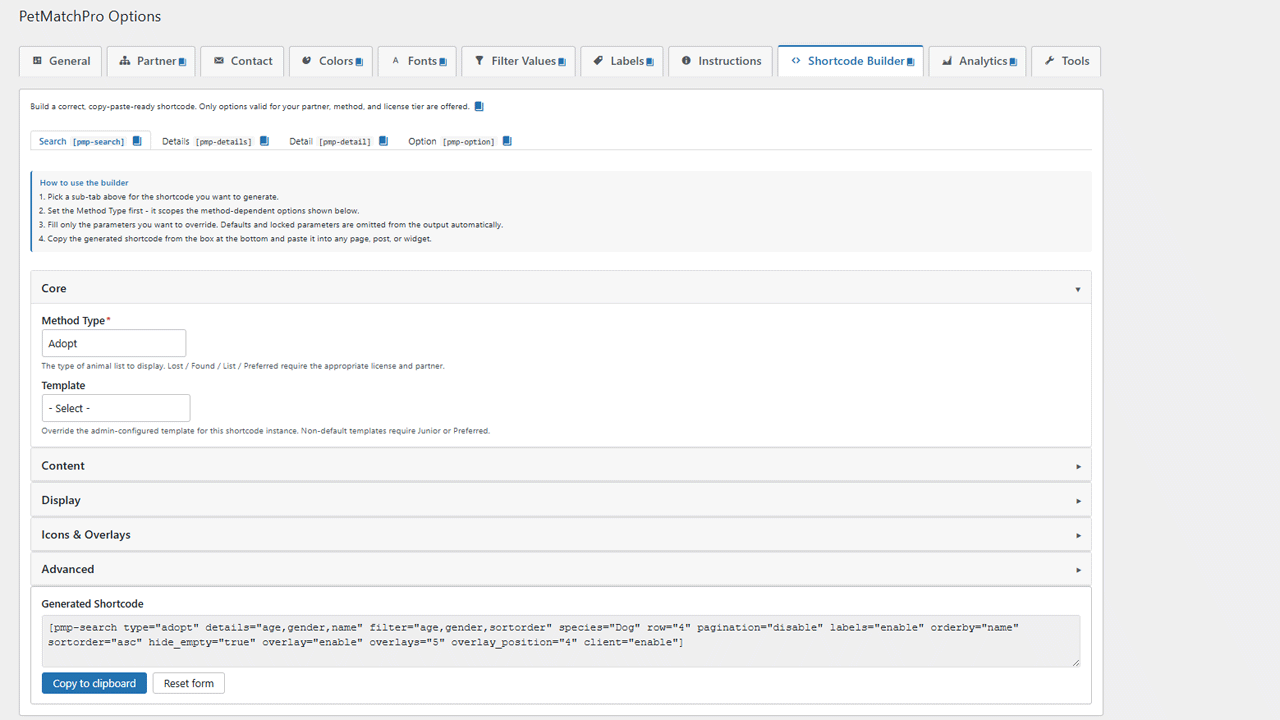The image size is (1280, 720).
Task: Open the help icon beside Fonts tab
Action: (443, 62)
